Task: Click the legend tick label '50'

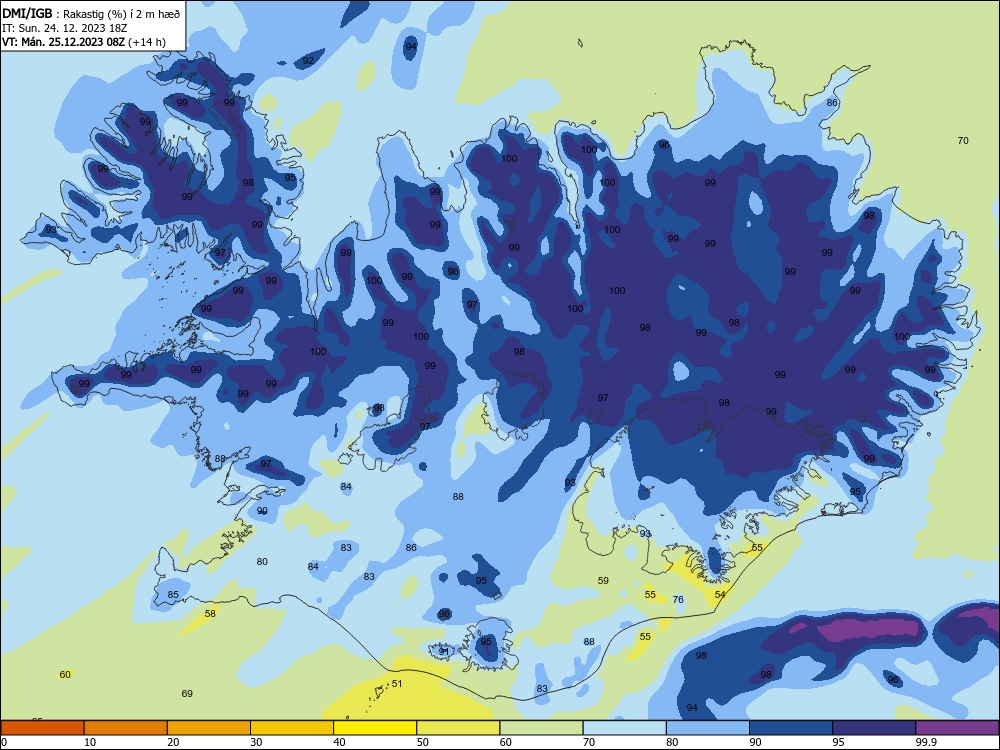Action: pyautogui.click(x=423, y=742)
